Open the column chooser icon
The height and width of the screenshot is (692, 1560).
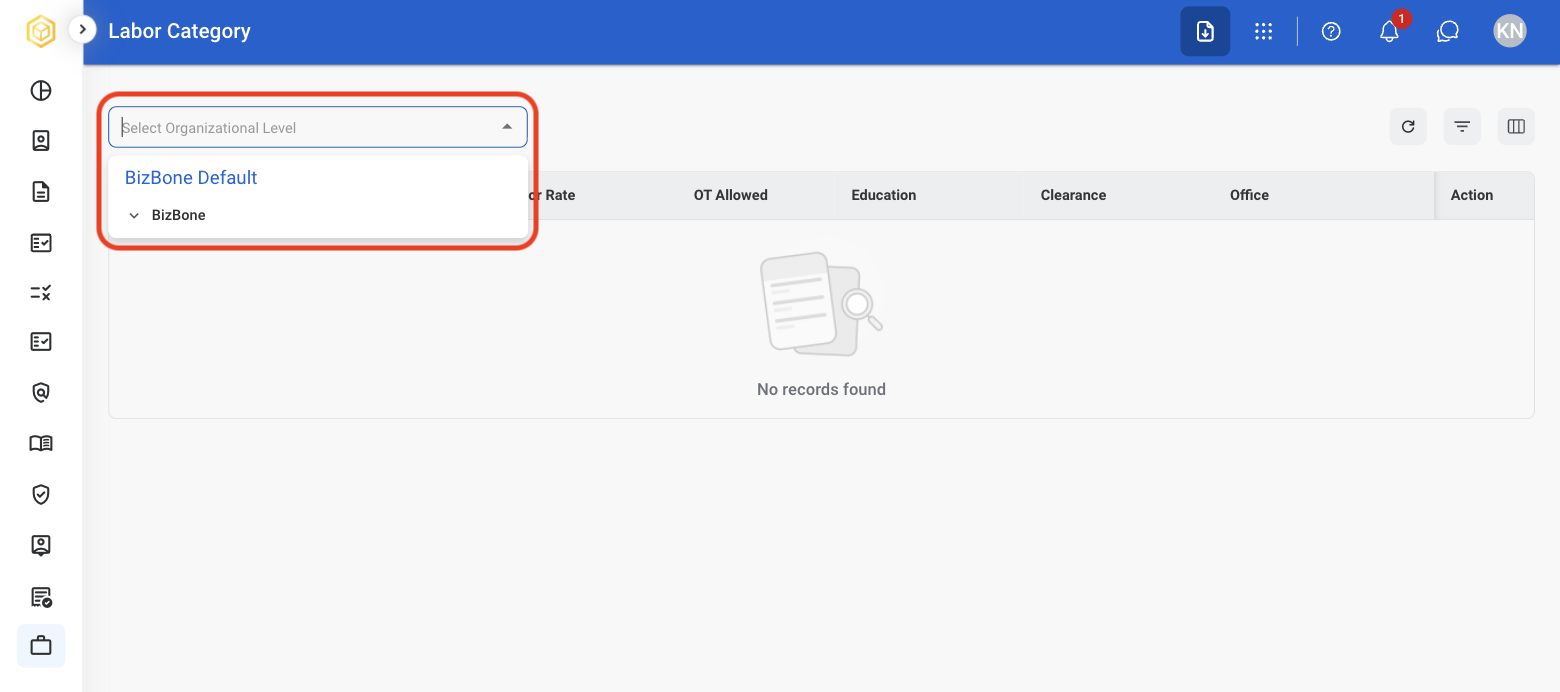[x=1516, y=126]
